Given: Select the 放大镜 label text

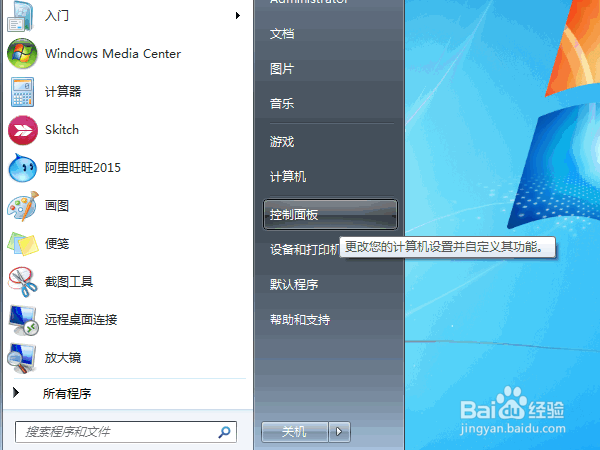Looking at the screenshot, I should click(63, 357).
